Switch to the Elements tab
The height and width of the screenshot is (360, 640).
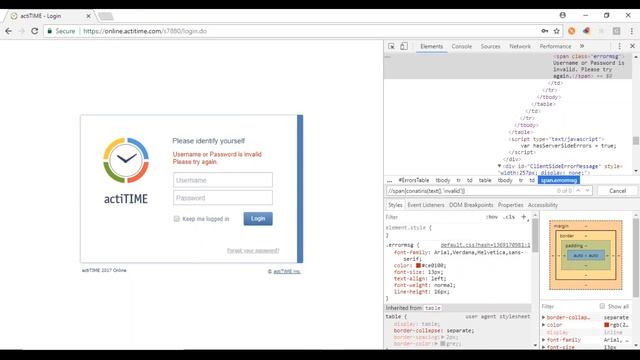[431, 46]
